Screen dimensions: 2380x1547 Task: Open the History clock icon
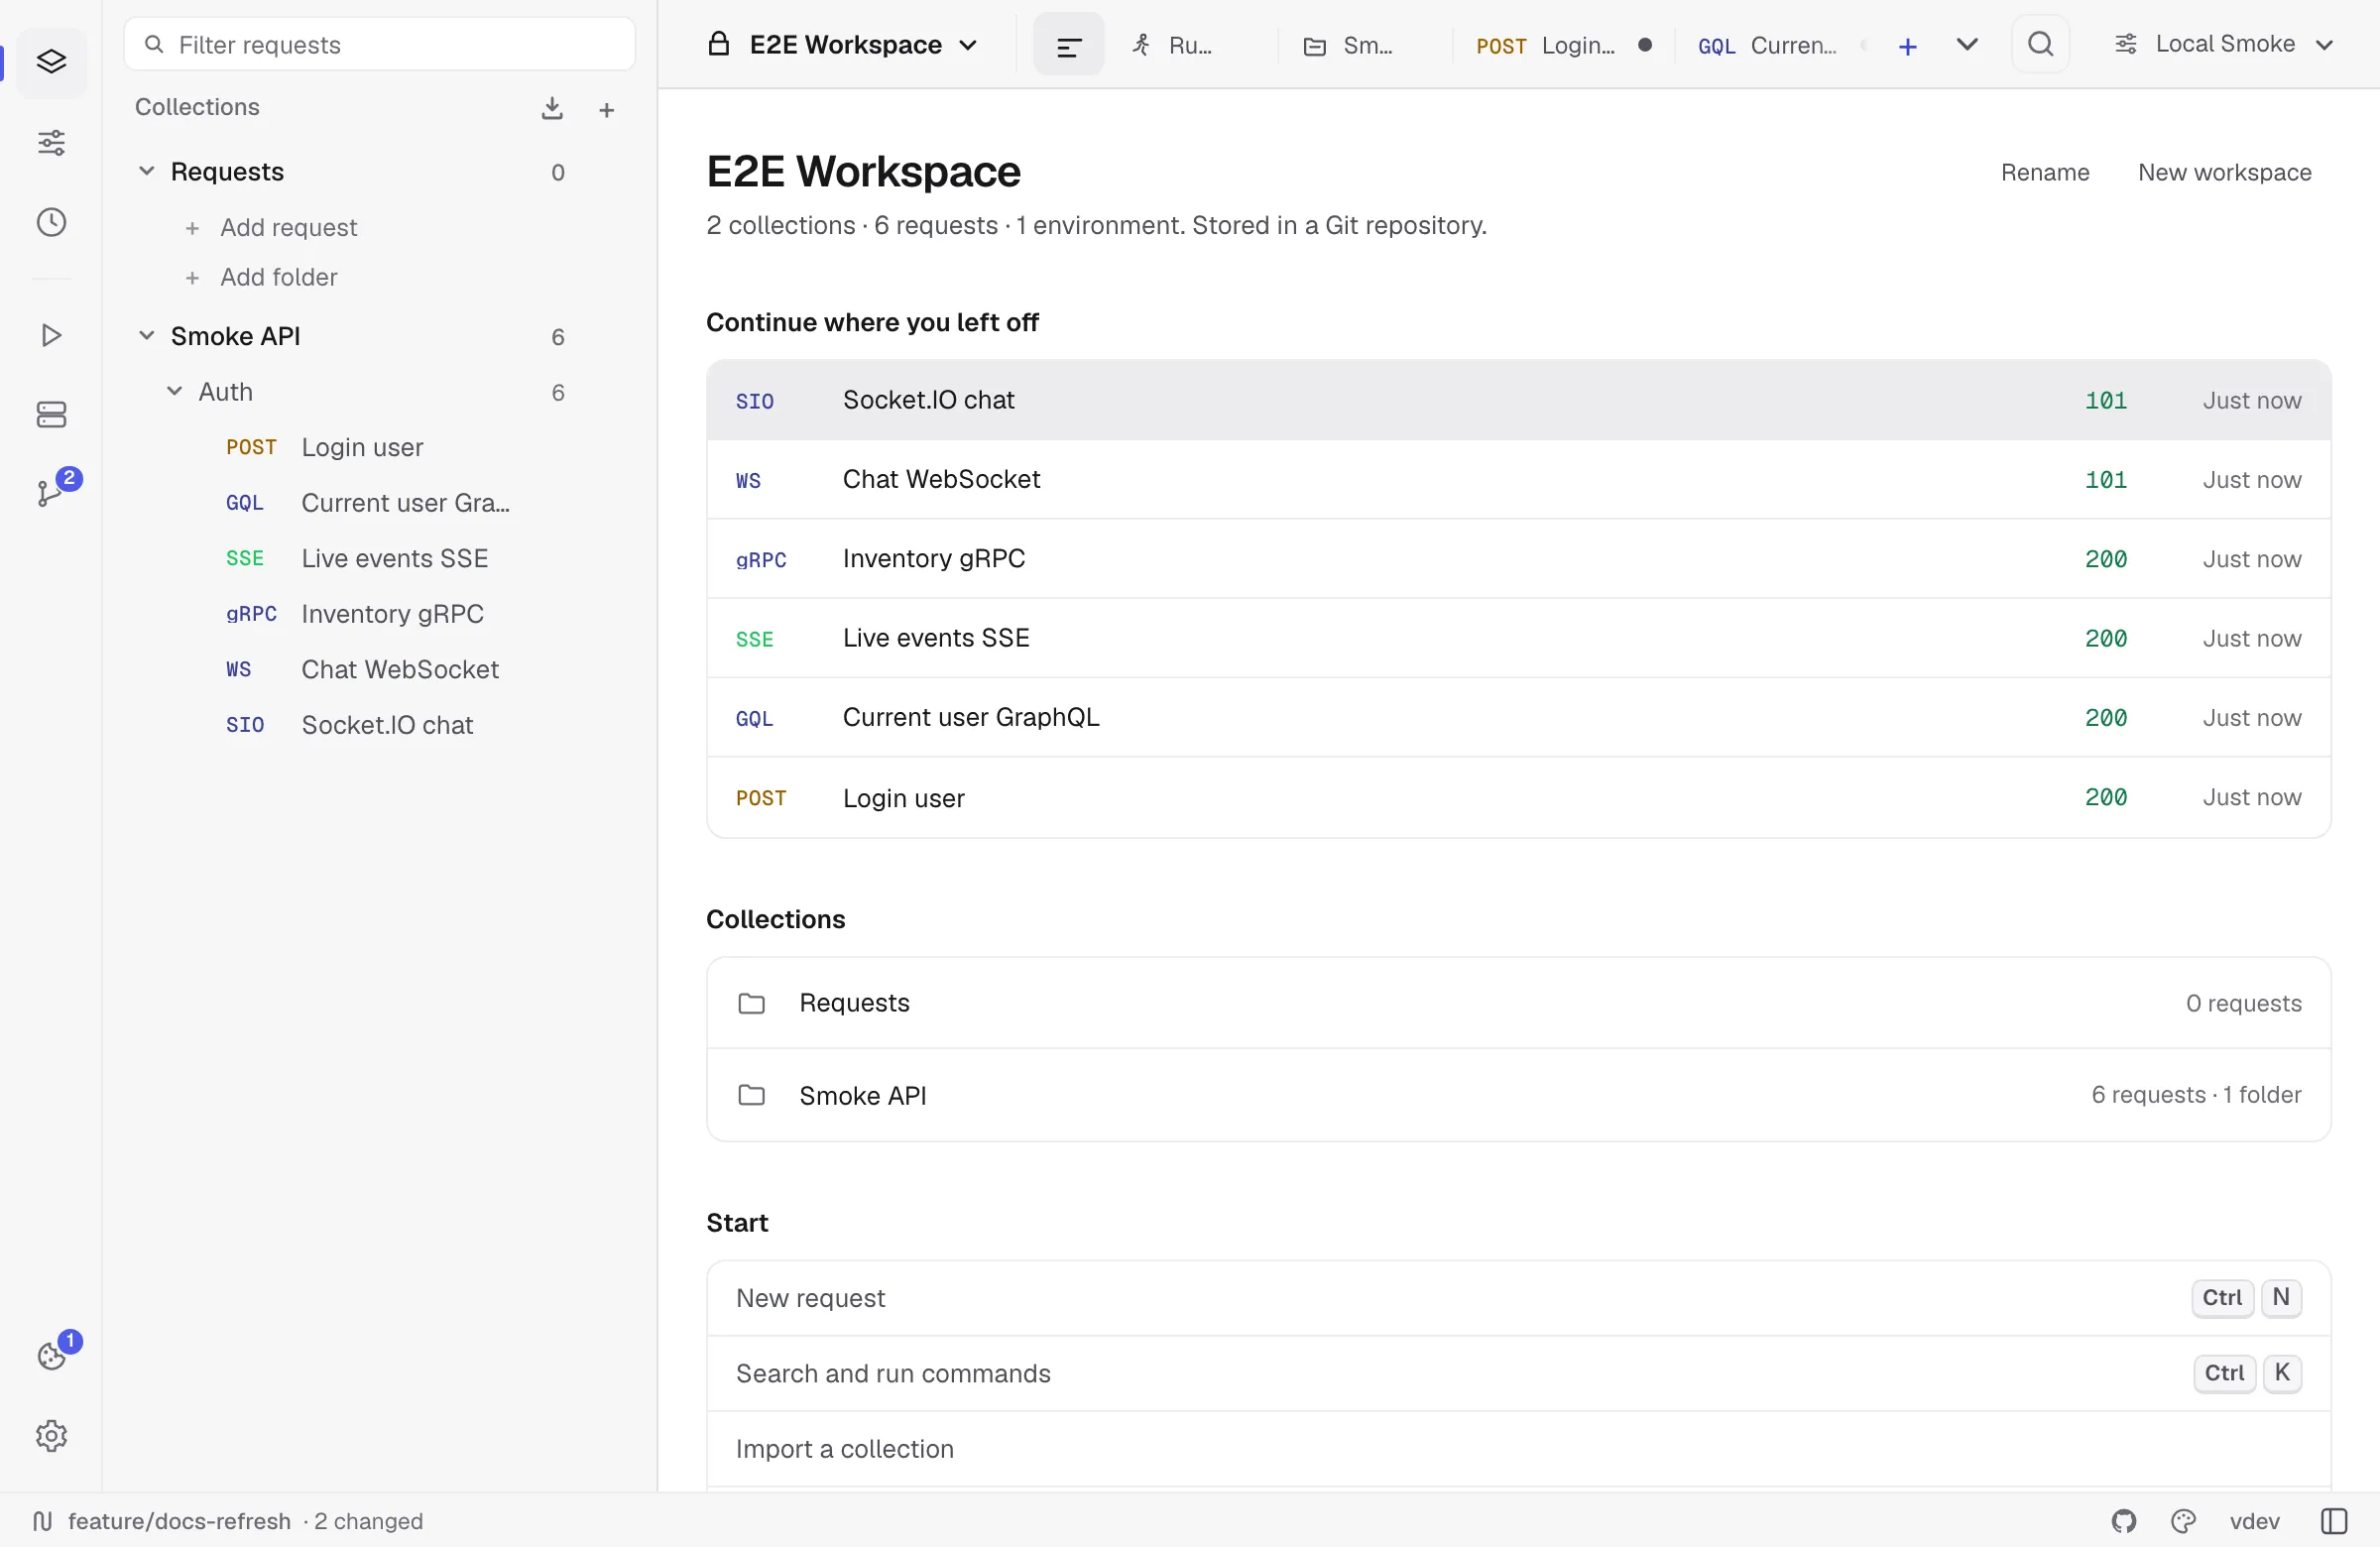coord(51,222)
